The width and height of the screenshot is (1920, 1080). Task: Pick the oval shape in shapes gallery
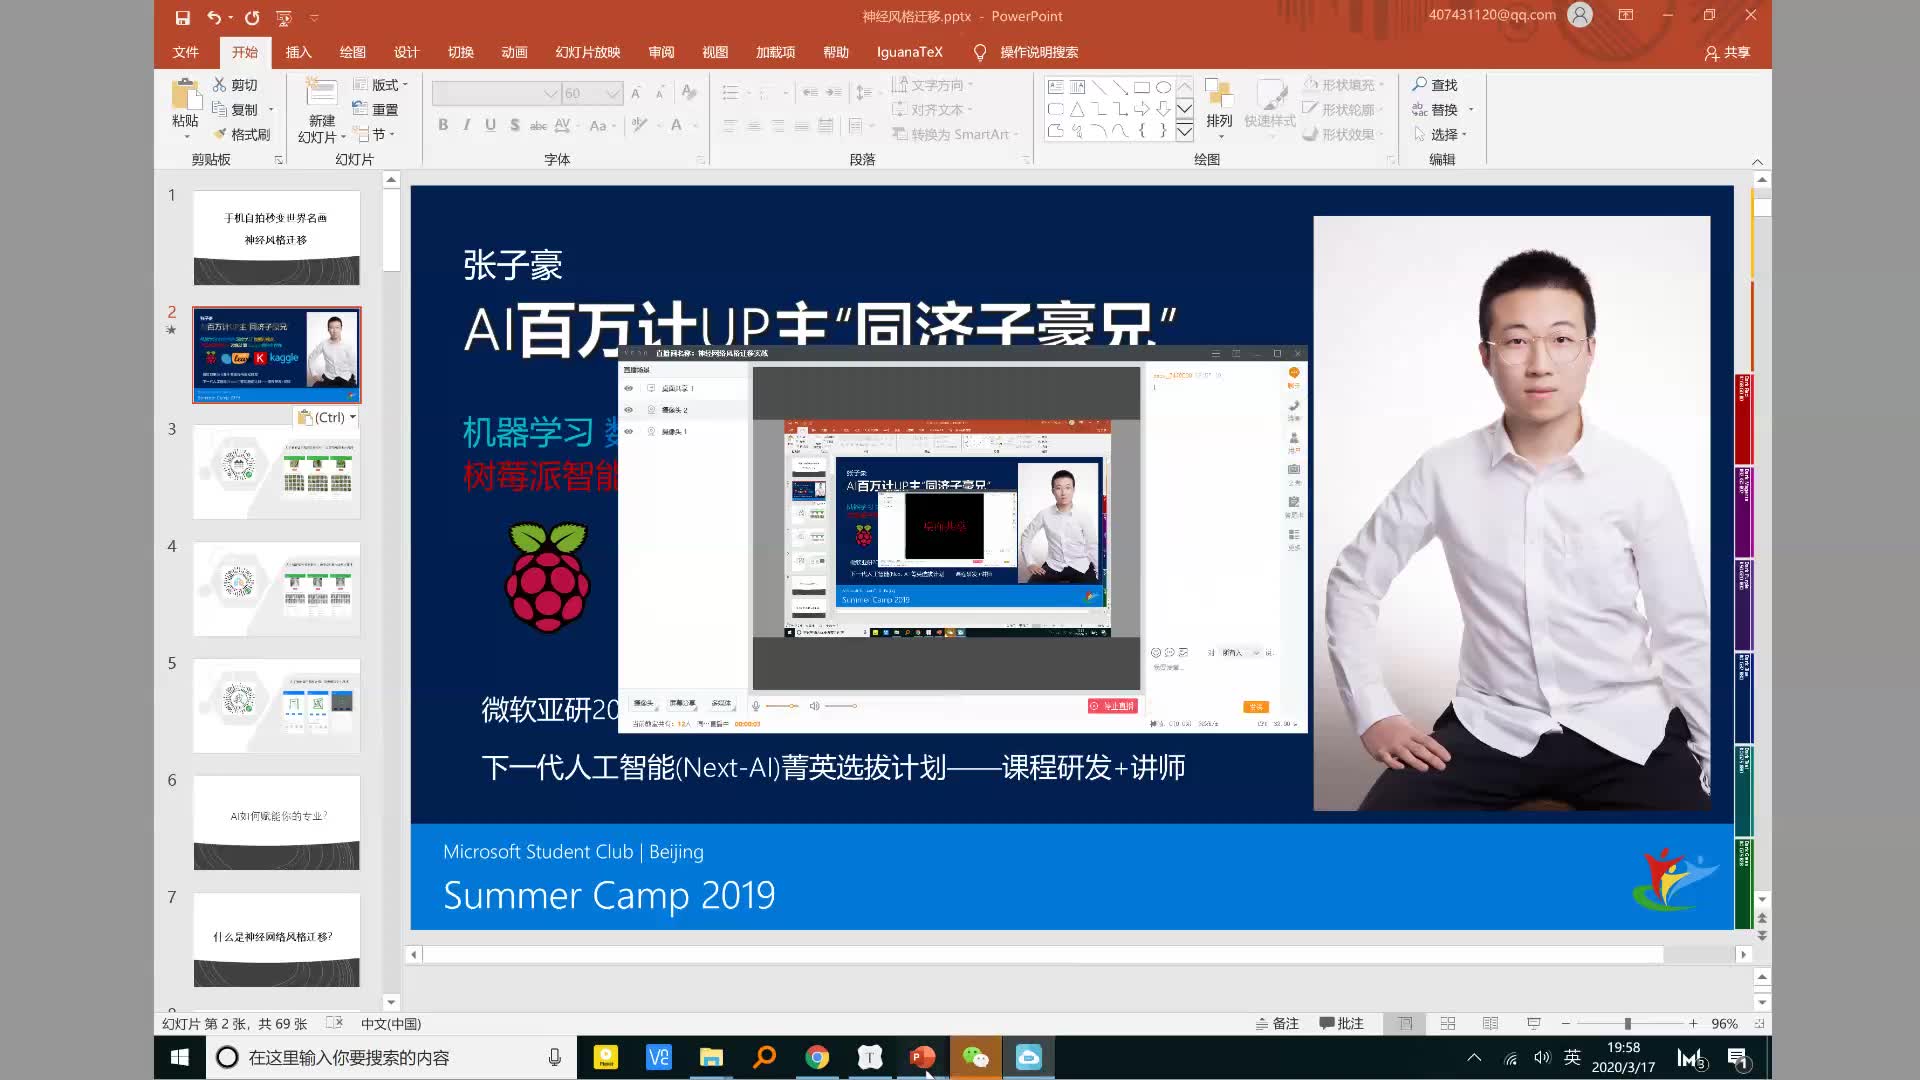(1163, 87)
